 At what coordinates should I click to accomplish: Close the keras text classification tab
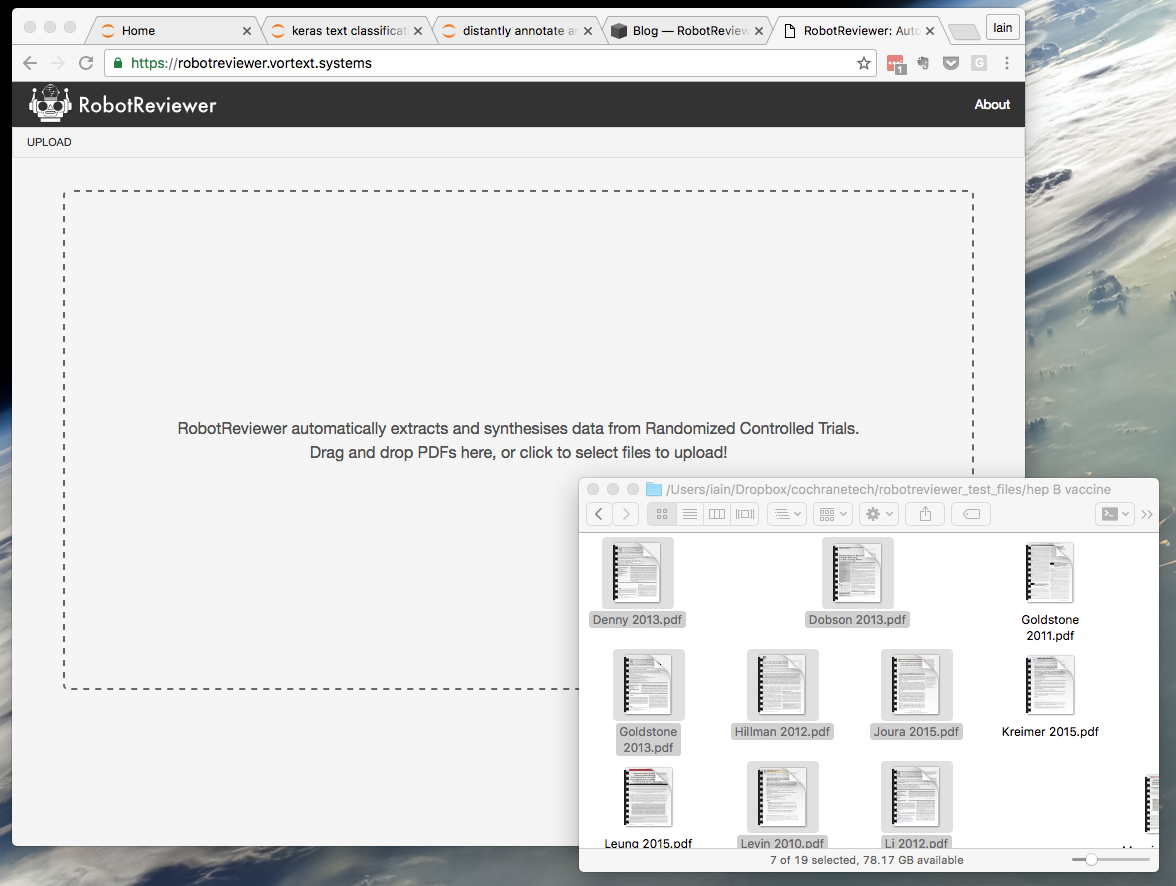pyautogui.click(x=418, y=31)
